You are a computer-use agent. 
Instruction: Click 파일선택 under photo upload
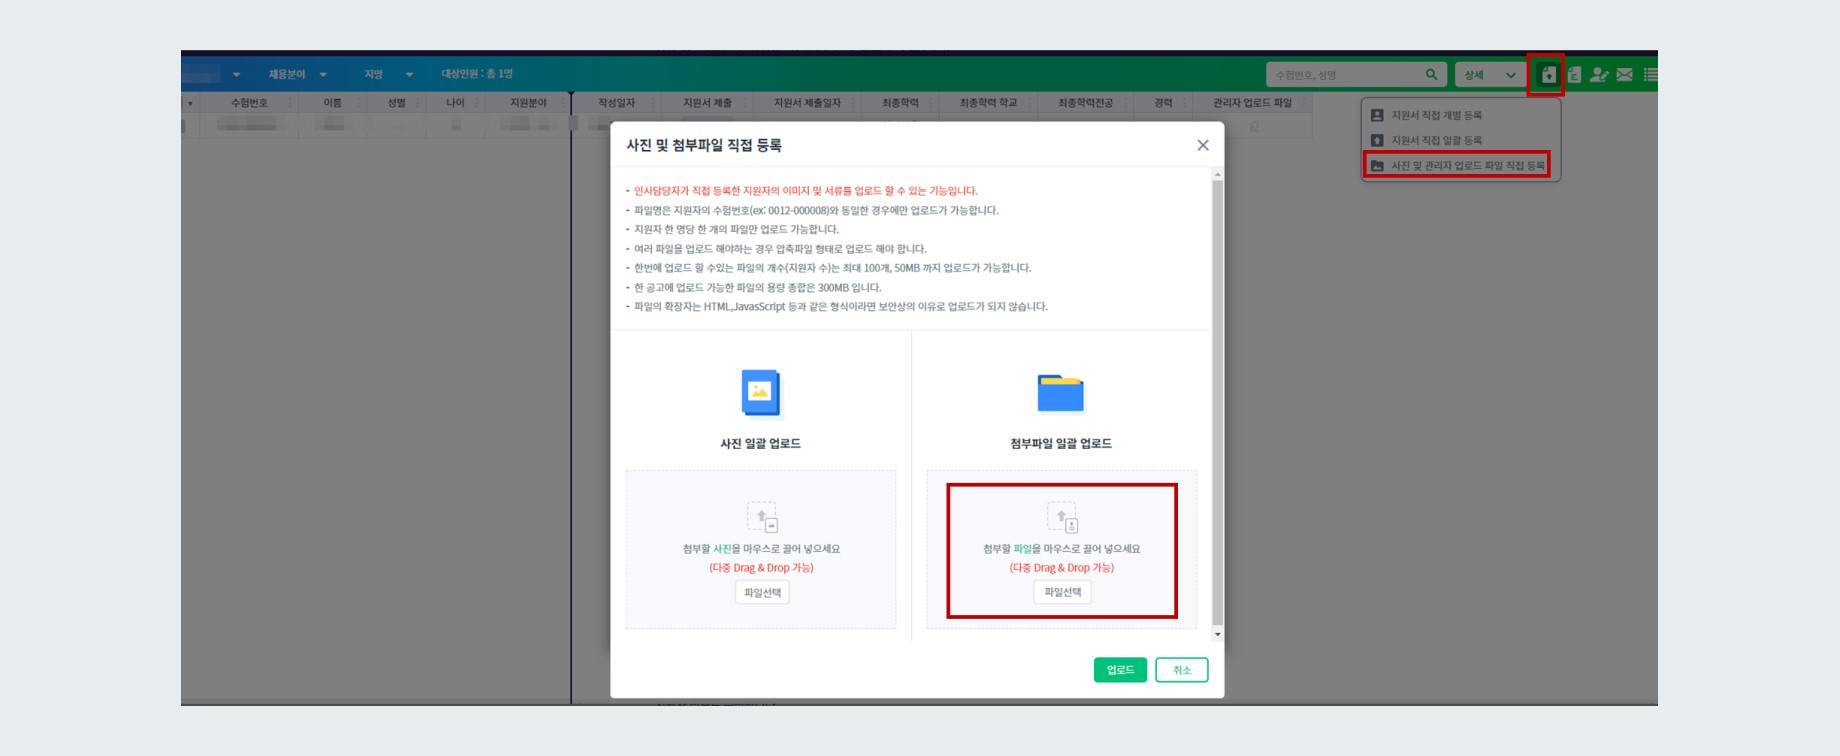(762, 593)
